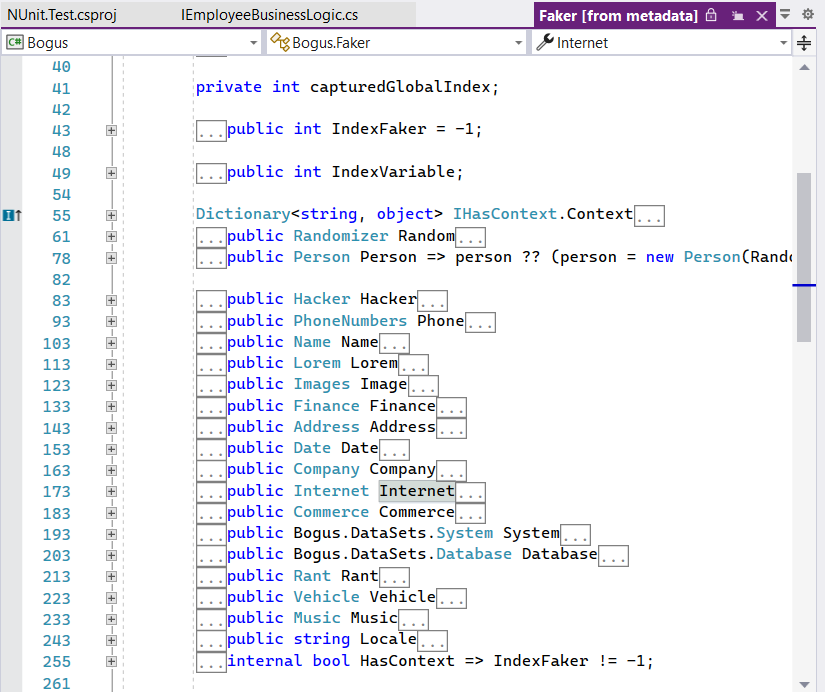Open the active files list chevron

[x=785, y=15]
